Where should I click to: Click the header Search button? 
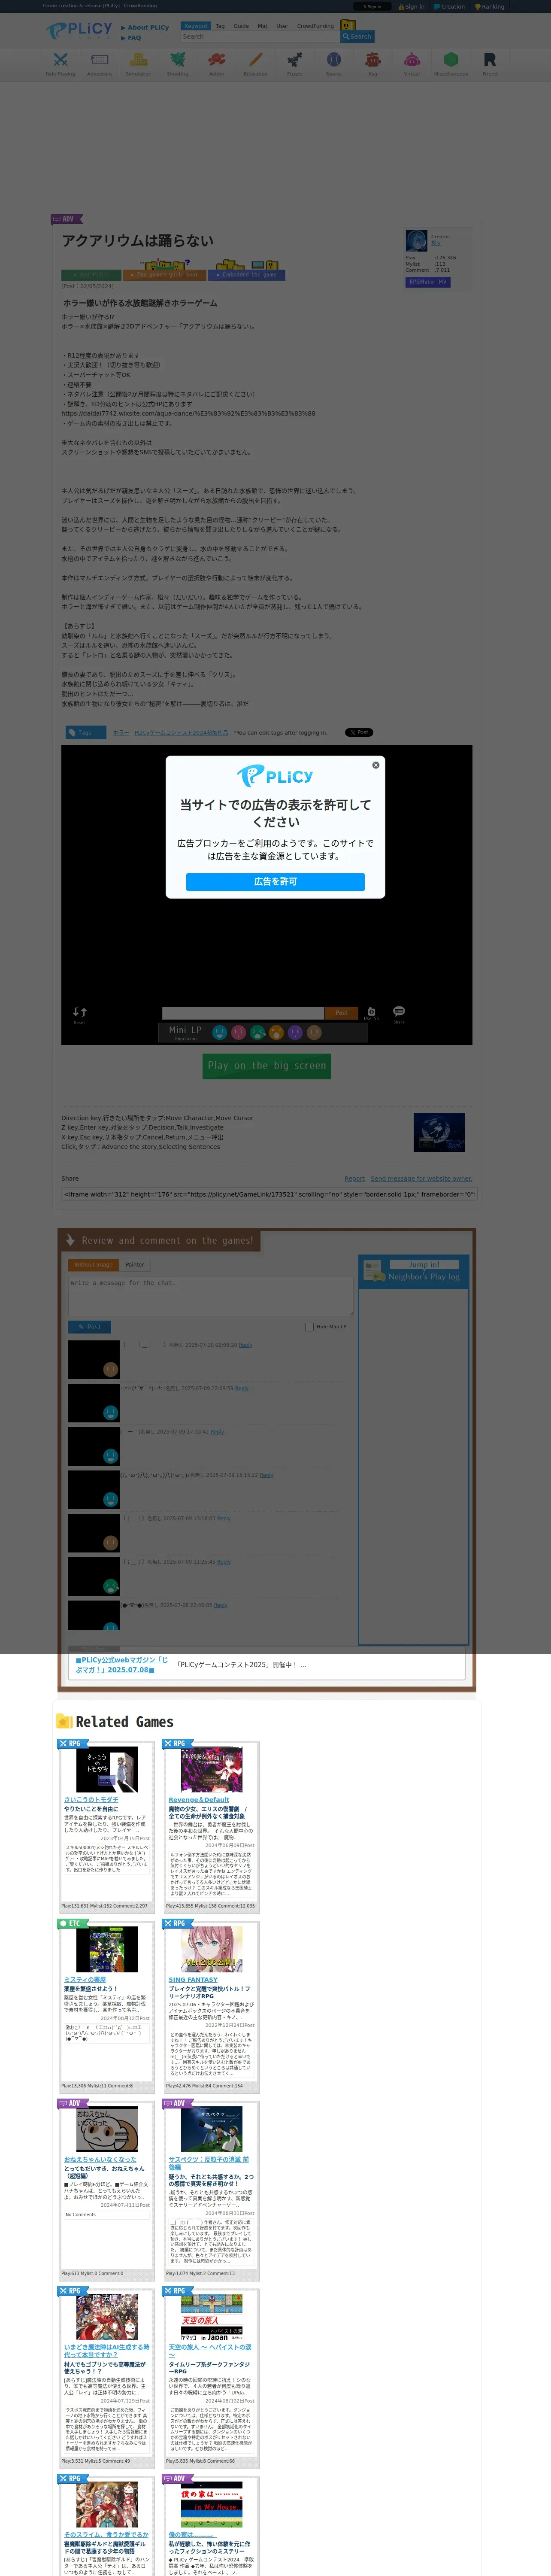[357, 36]
